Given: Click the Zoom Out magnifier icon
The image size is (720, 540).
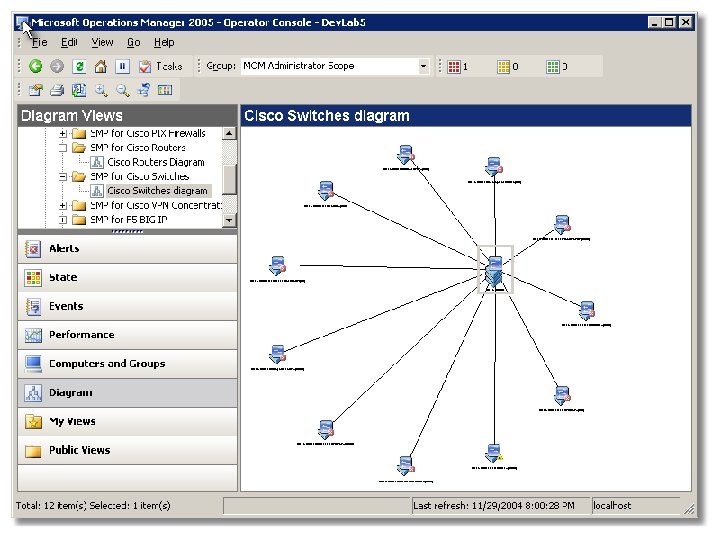Looking at the screenshot, I should pos(122,90).
